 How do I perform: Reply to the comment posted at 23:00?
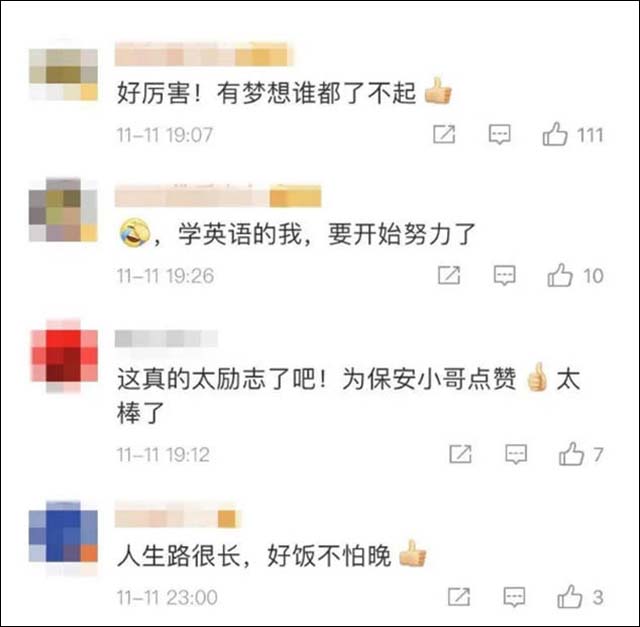(x=514, y=597)
